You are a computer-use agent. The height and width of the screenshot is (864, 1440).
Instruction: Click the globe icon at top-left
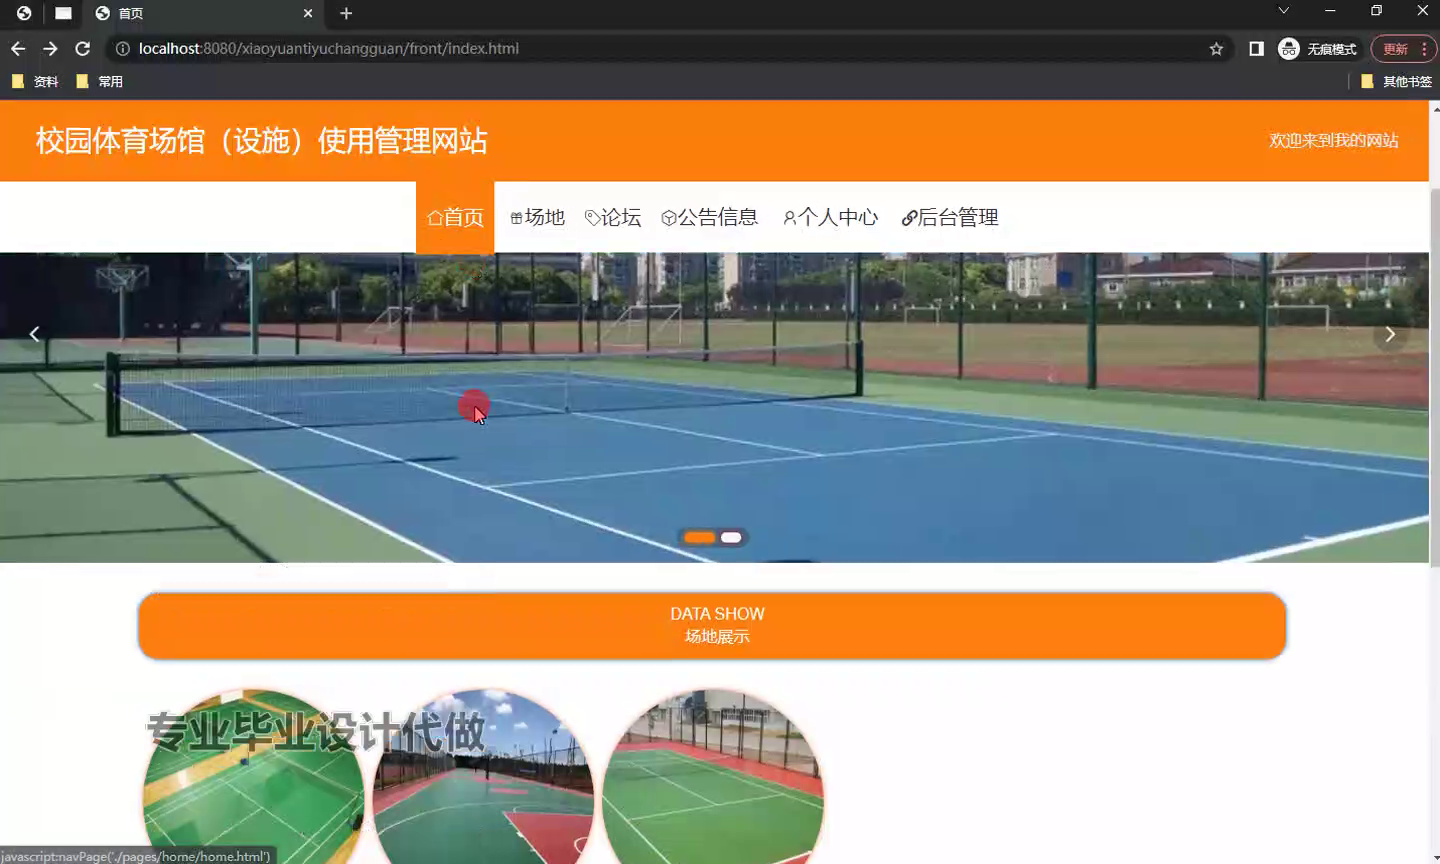23,13
